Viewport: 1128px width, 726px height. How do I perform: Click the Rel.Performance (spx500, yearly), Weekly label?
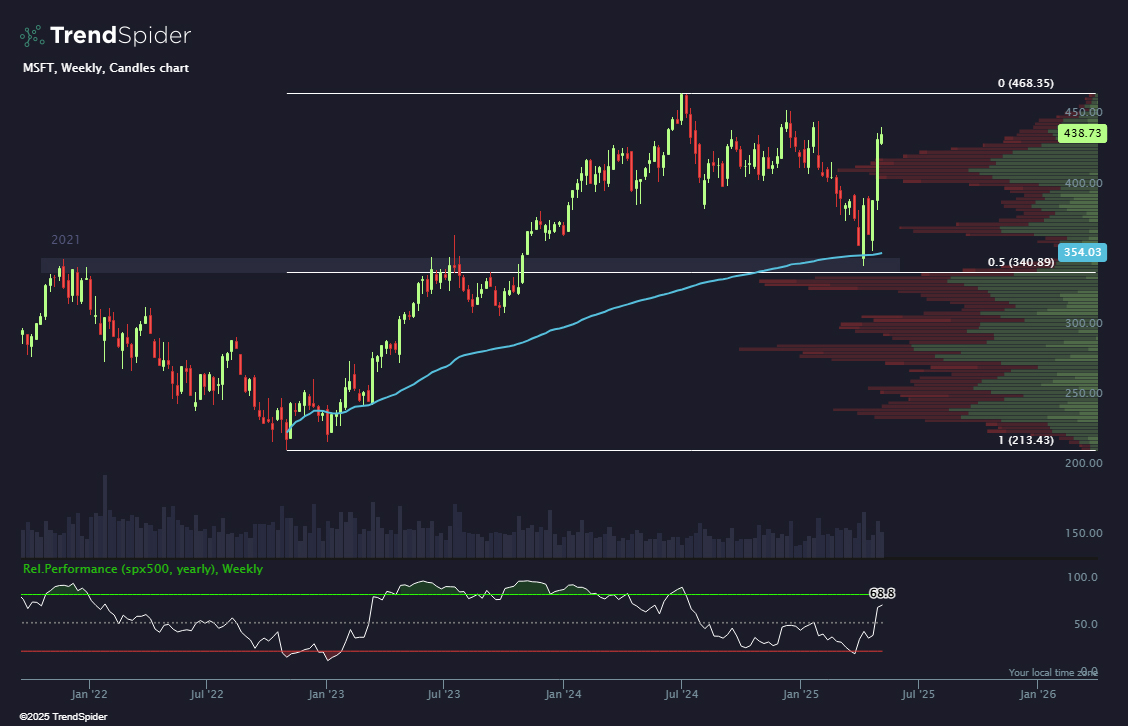point(142,568)
